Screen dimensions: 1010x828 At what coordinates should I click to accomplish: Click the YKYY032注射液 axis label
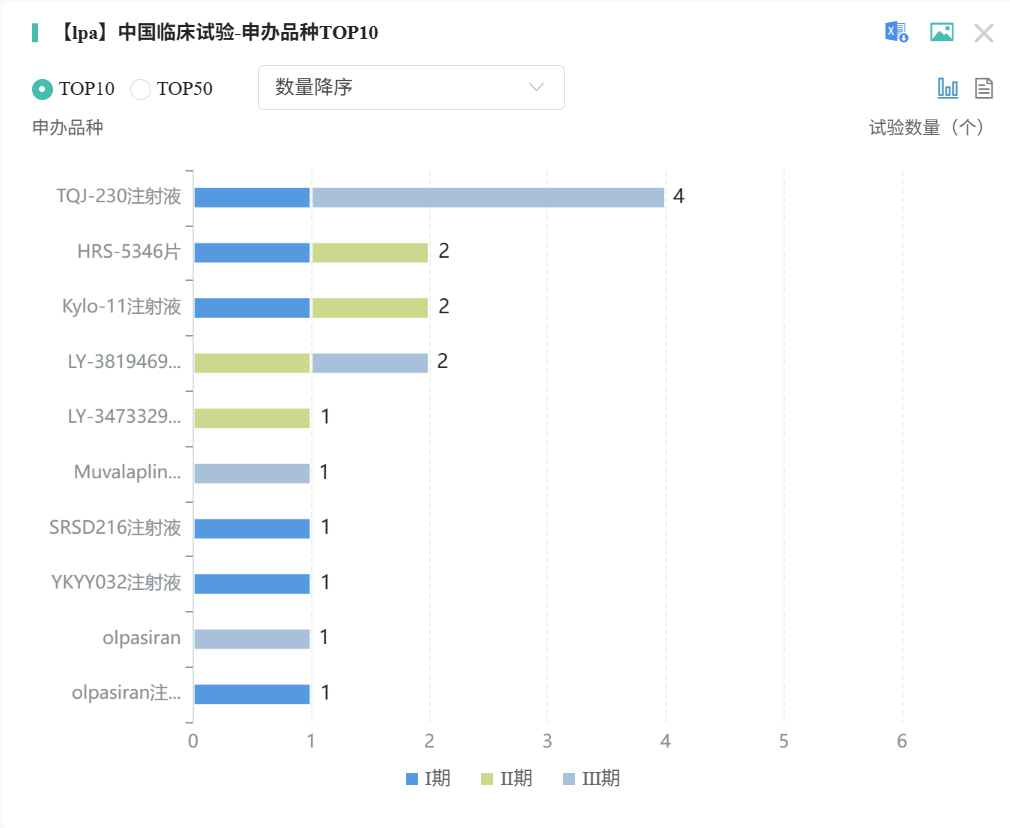[x=116, y=582]
